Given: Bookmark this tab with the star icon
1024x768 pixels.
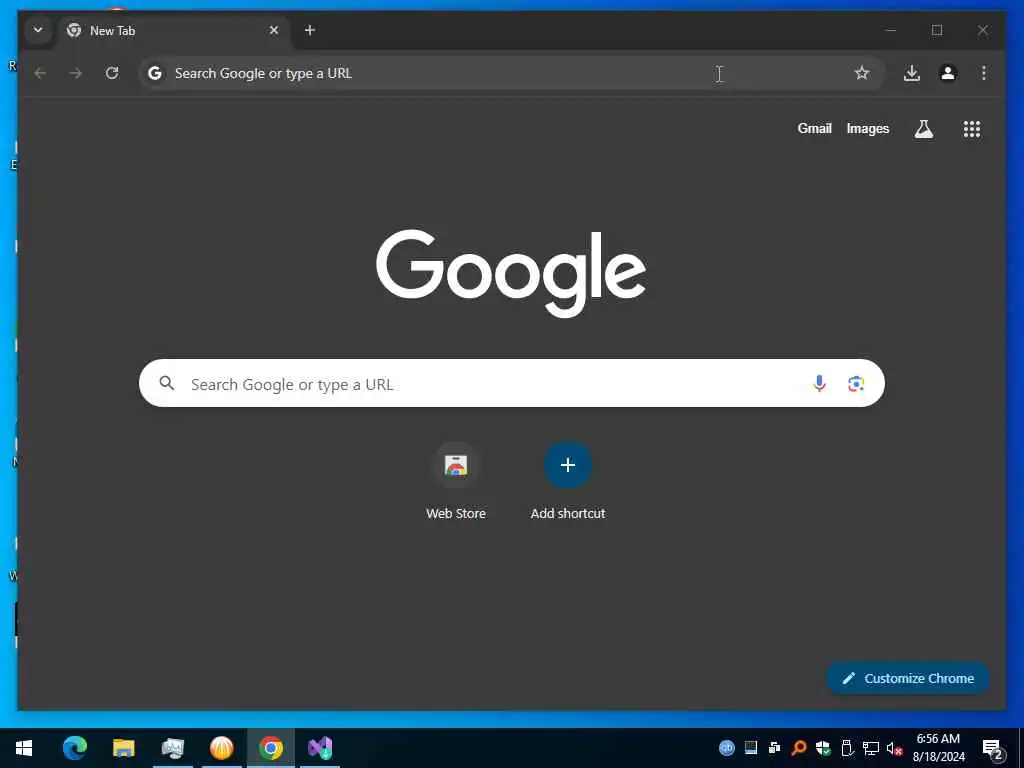Looking at the screenshot, I should 862,73.
